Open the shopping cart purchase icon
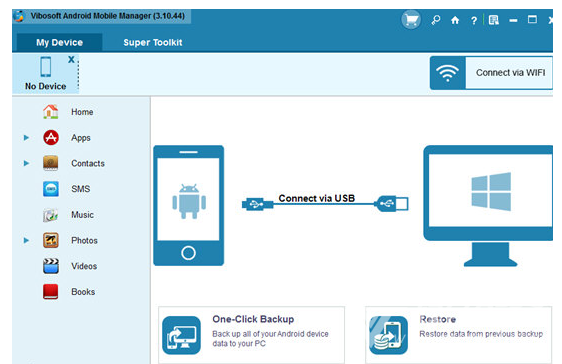Viewport: 562px width, 364px height. point(411,20)
